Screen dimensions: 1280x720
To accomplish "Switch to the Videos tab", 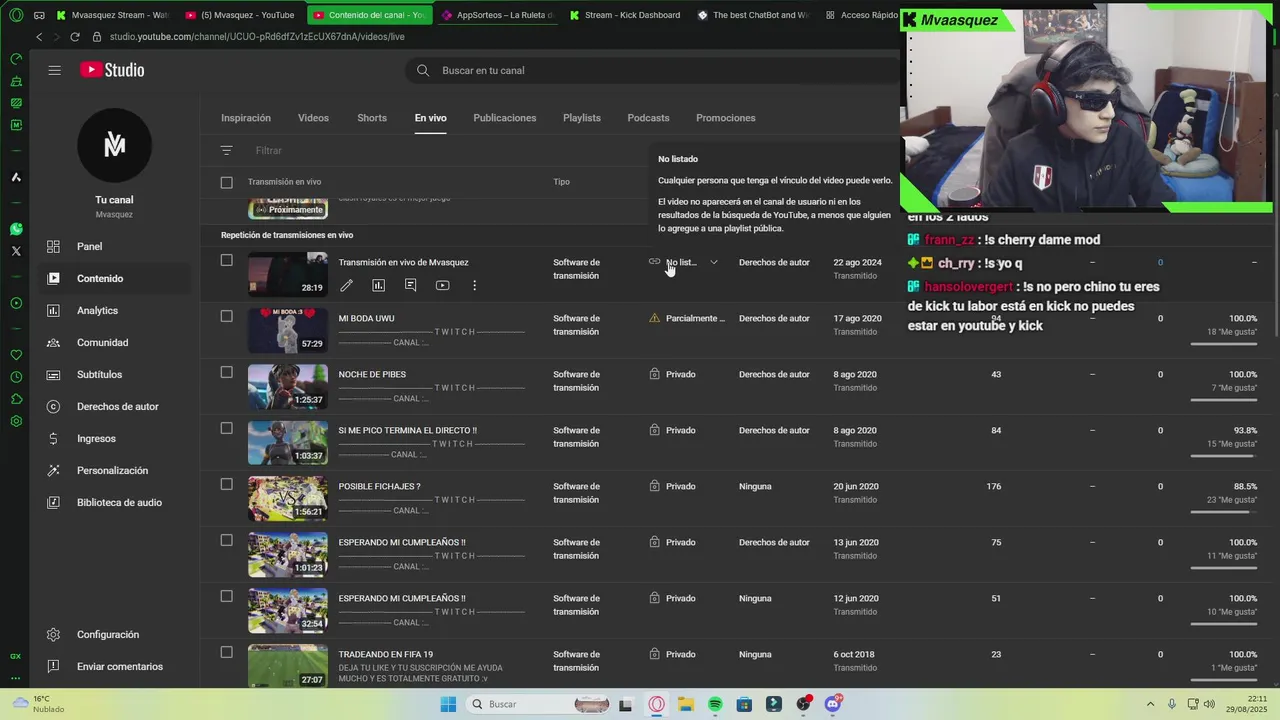I will [x=313, y=118].
